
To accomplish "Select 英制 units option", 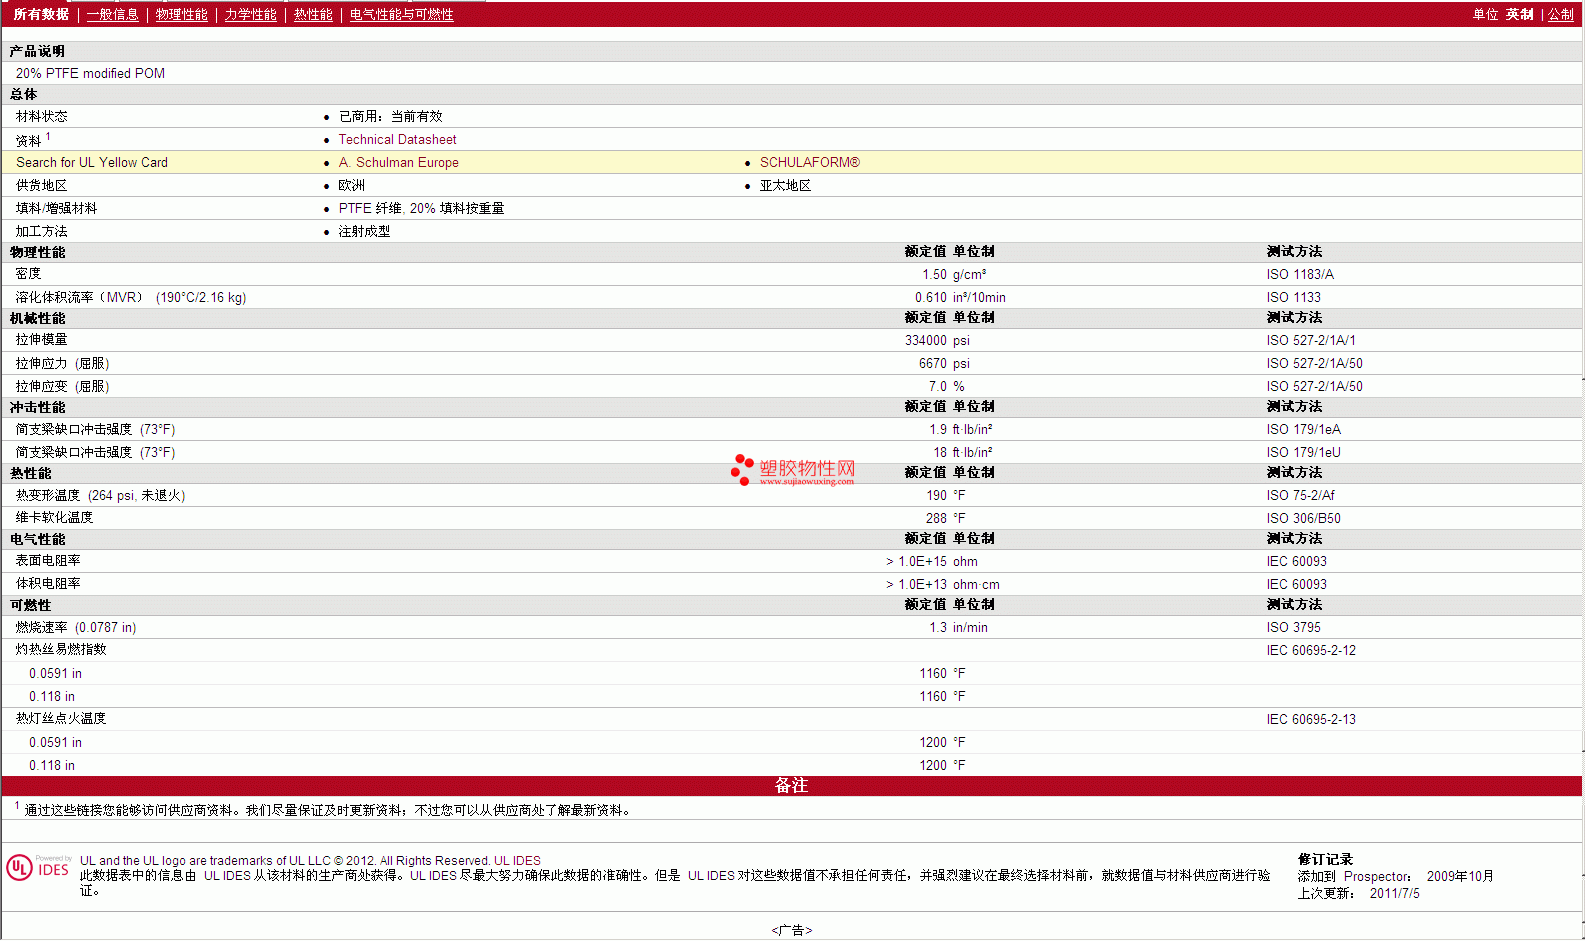I will click(x=1519, y=14).
